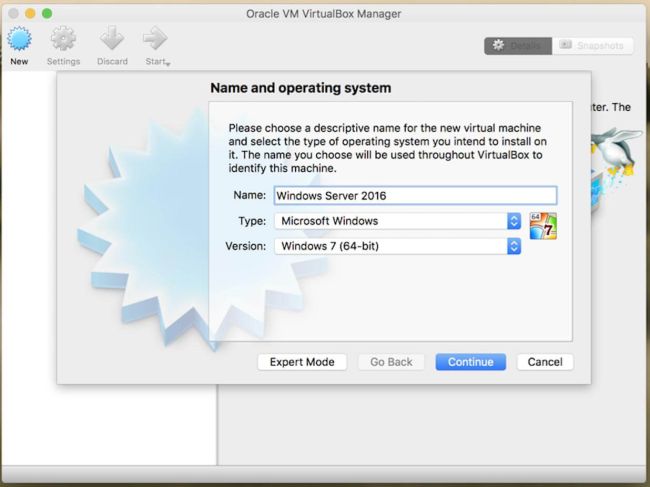Open the Type dropdown Microsoft Windows
Image resolution: width=650 pixels, height=487 pixels.
pos(398,221)
